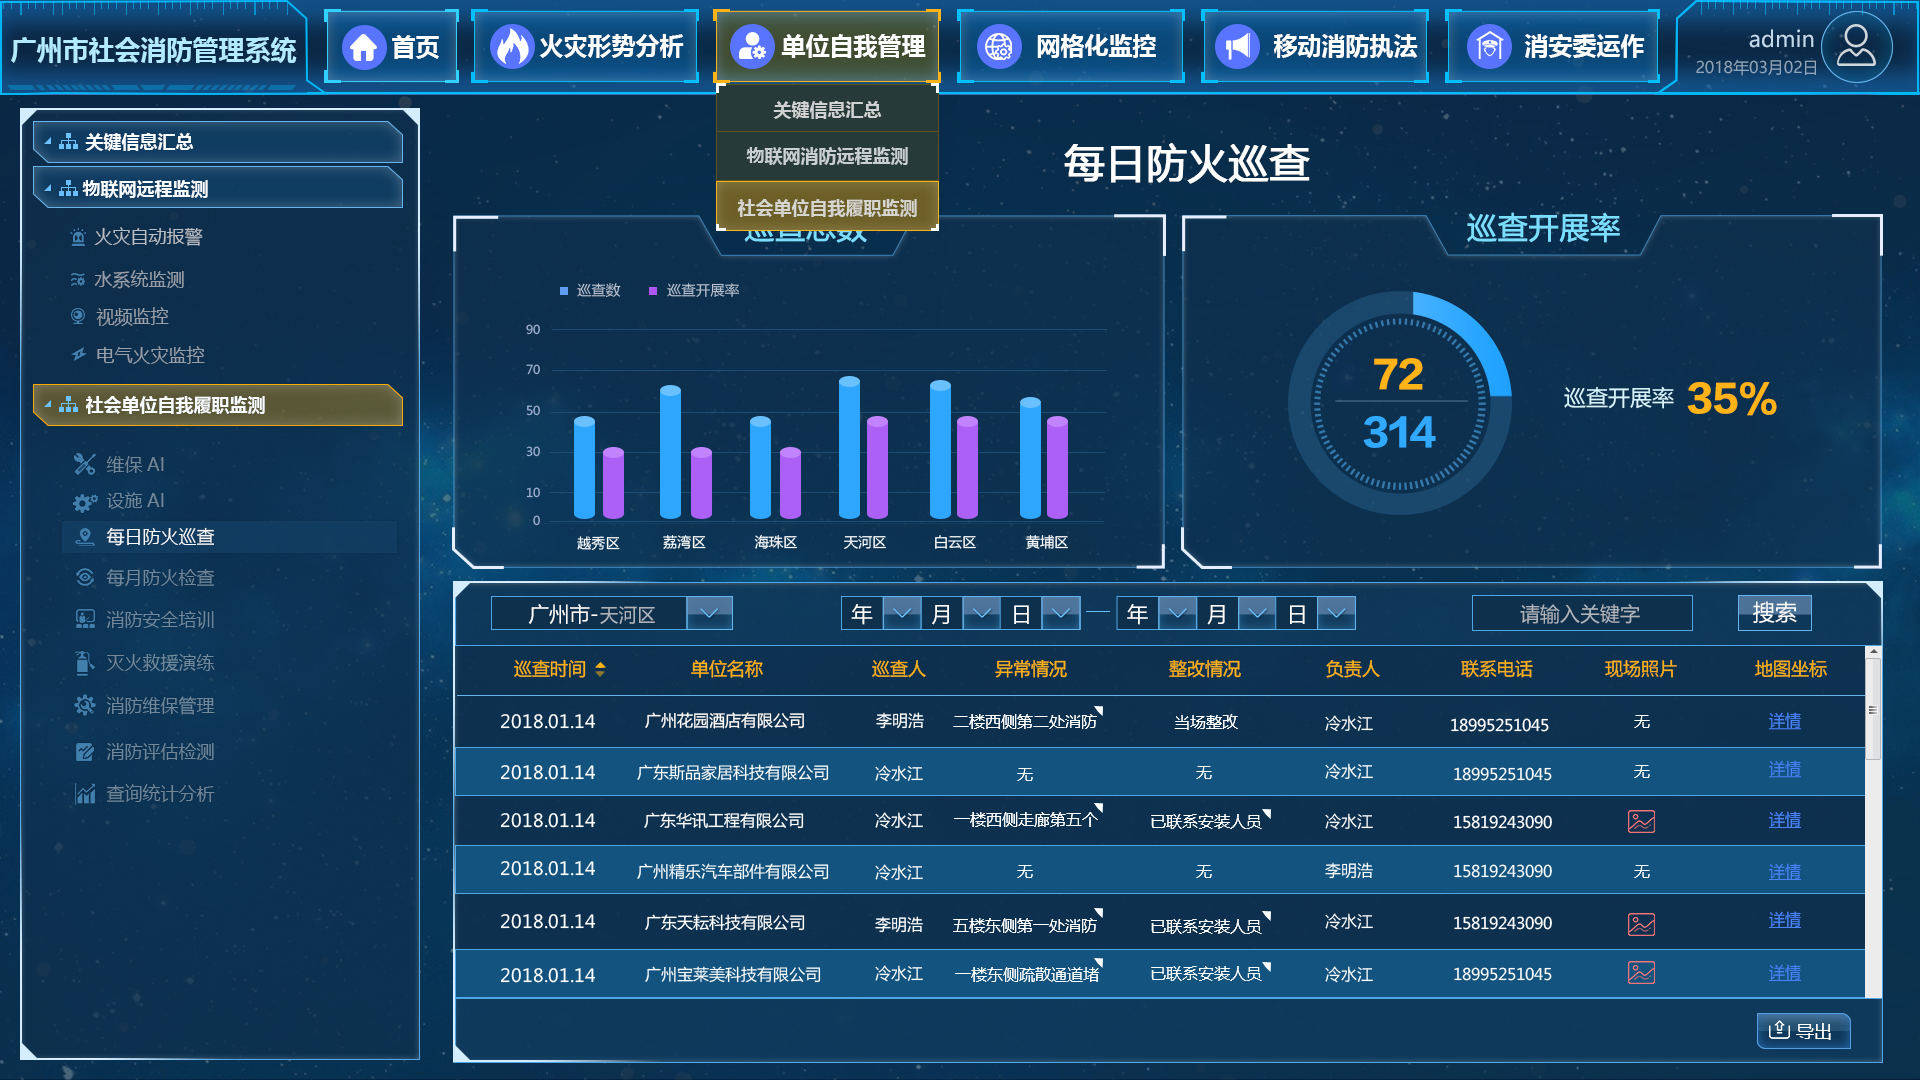Click the flame icon for 火灾形势分析

click(x=512, y=47)
